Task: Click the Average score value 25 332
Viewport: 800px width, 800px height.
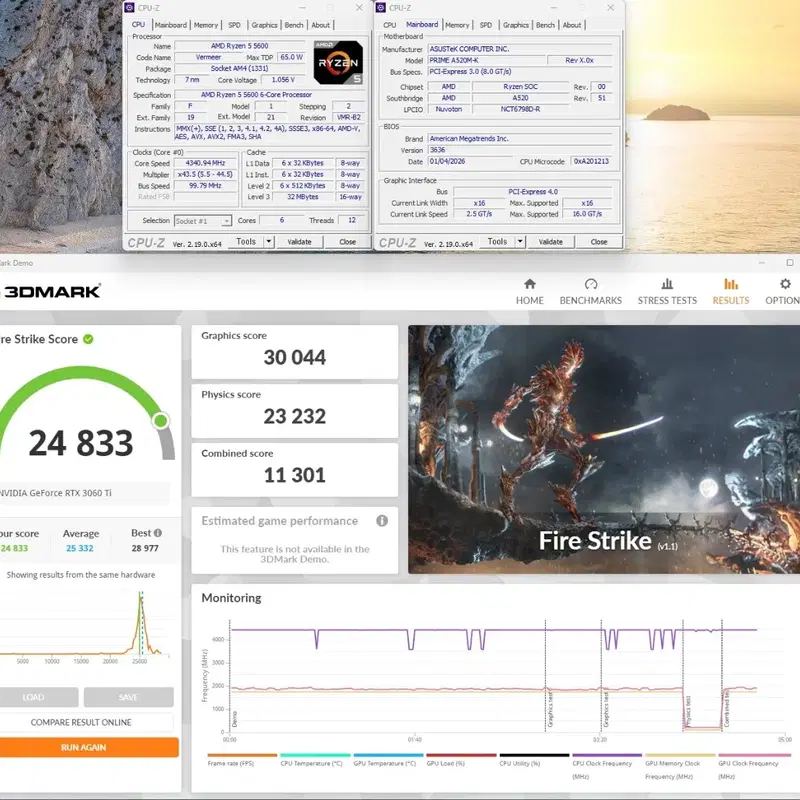Action: click(80, 548)
